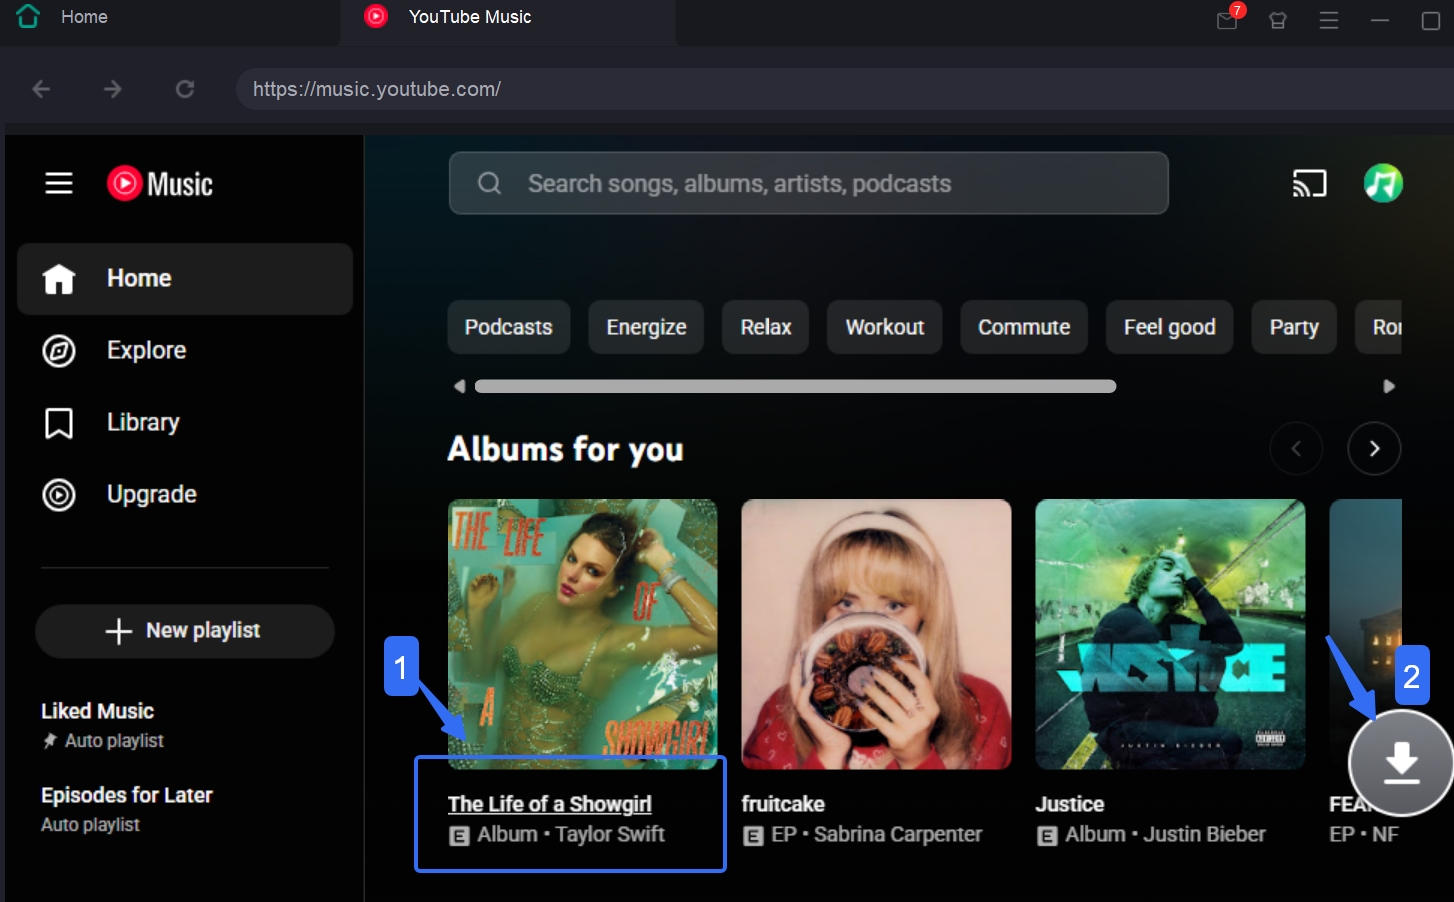Open the Cast device picker
The width and height of the screenshot is (1454, 902).
pyautogui.click(x=1311, y=183)
